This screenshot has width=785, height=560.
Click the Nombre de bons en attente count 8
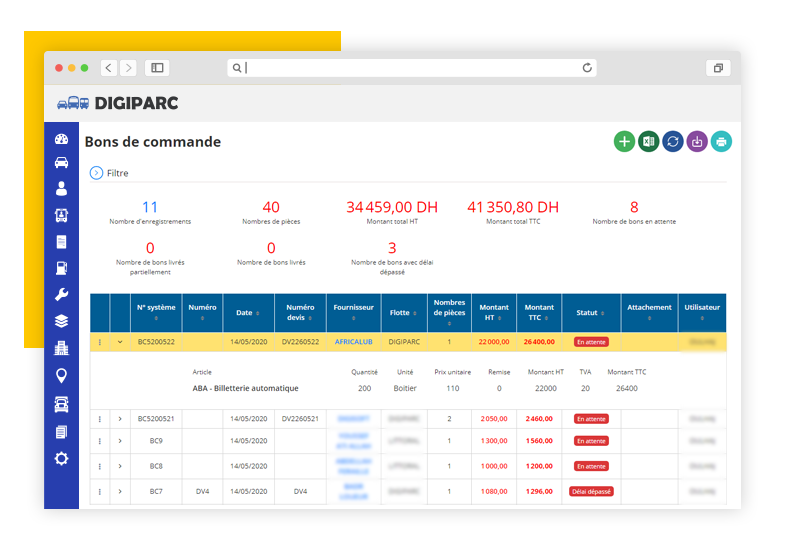tap(634, 207)
